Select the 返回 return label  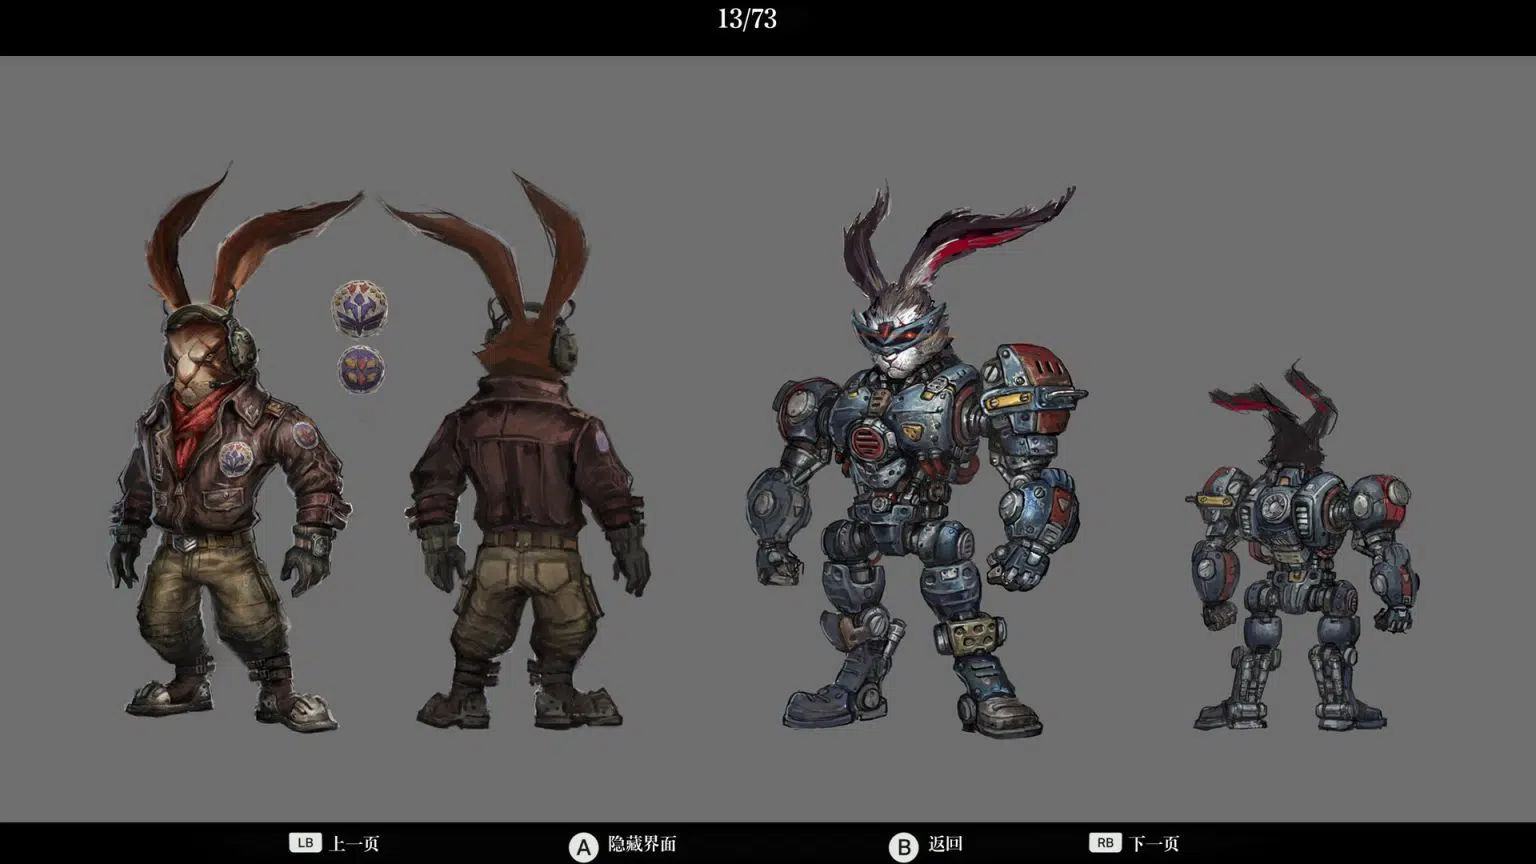(x=945, y=844)
